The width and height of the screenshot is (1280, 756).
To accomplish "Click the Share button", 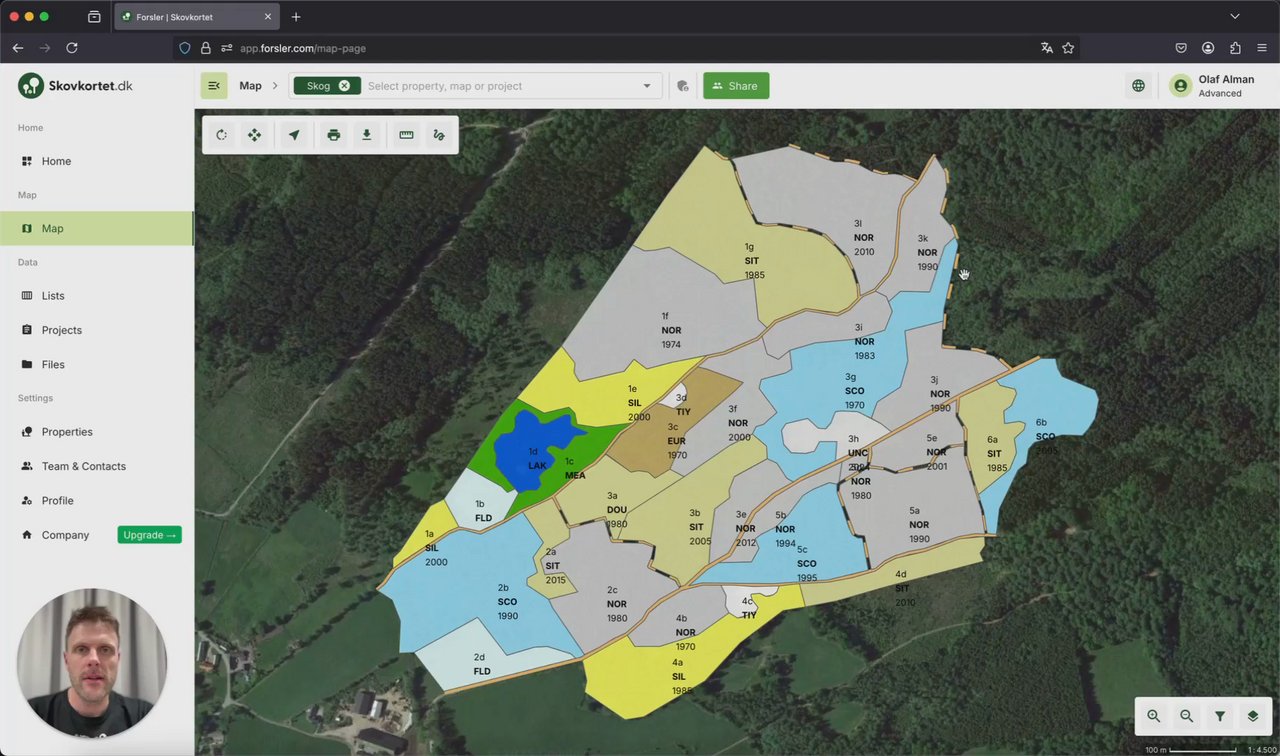I will coord(736,86).
